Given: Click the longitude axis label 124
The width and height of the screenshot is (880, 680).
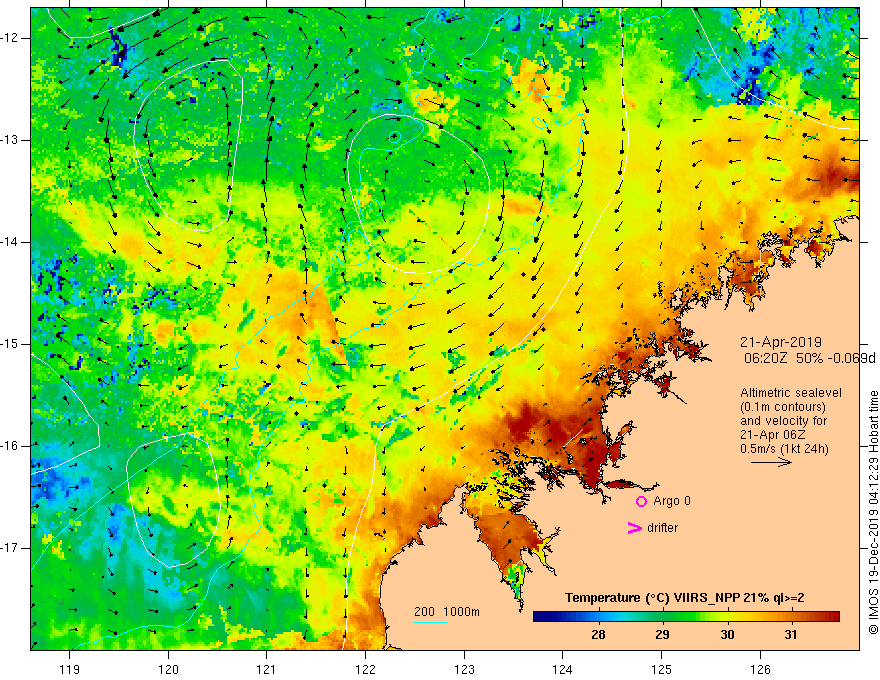Looking at the screenshot, I should click(x=563, y=669).
